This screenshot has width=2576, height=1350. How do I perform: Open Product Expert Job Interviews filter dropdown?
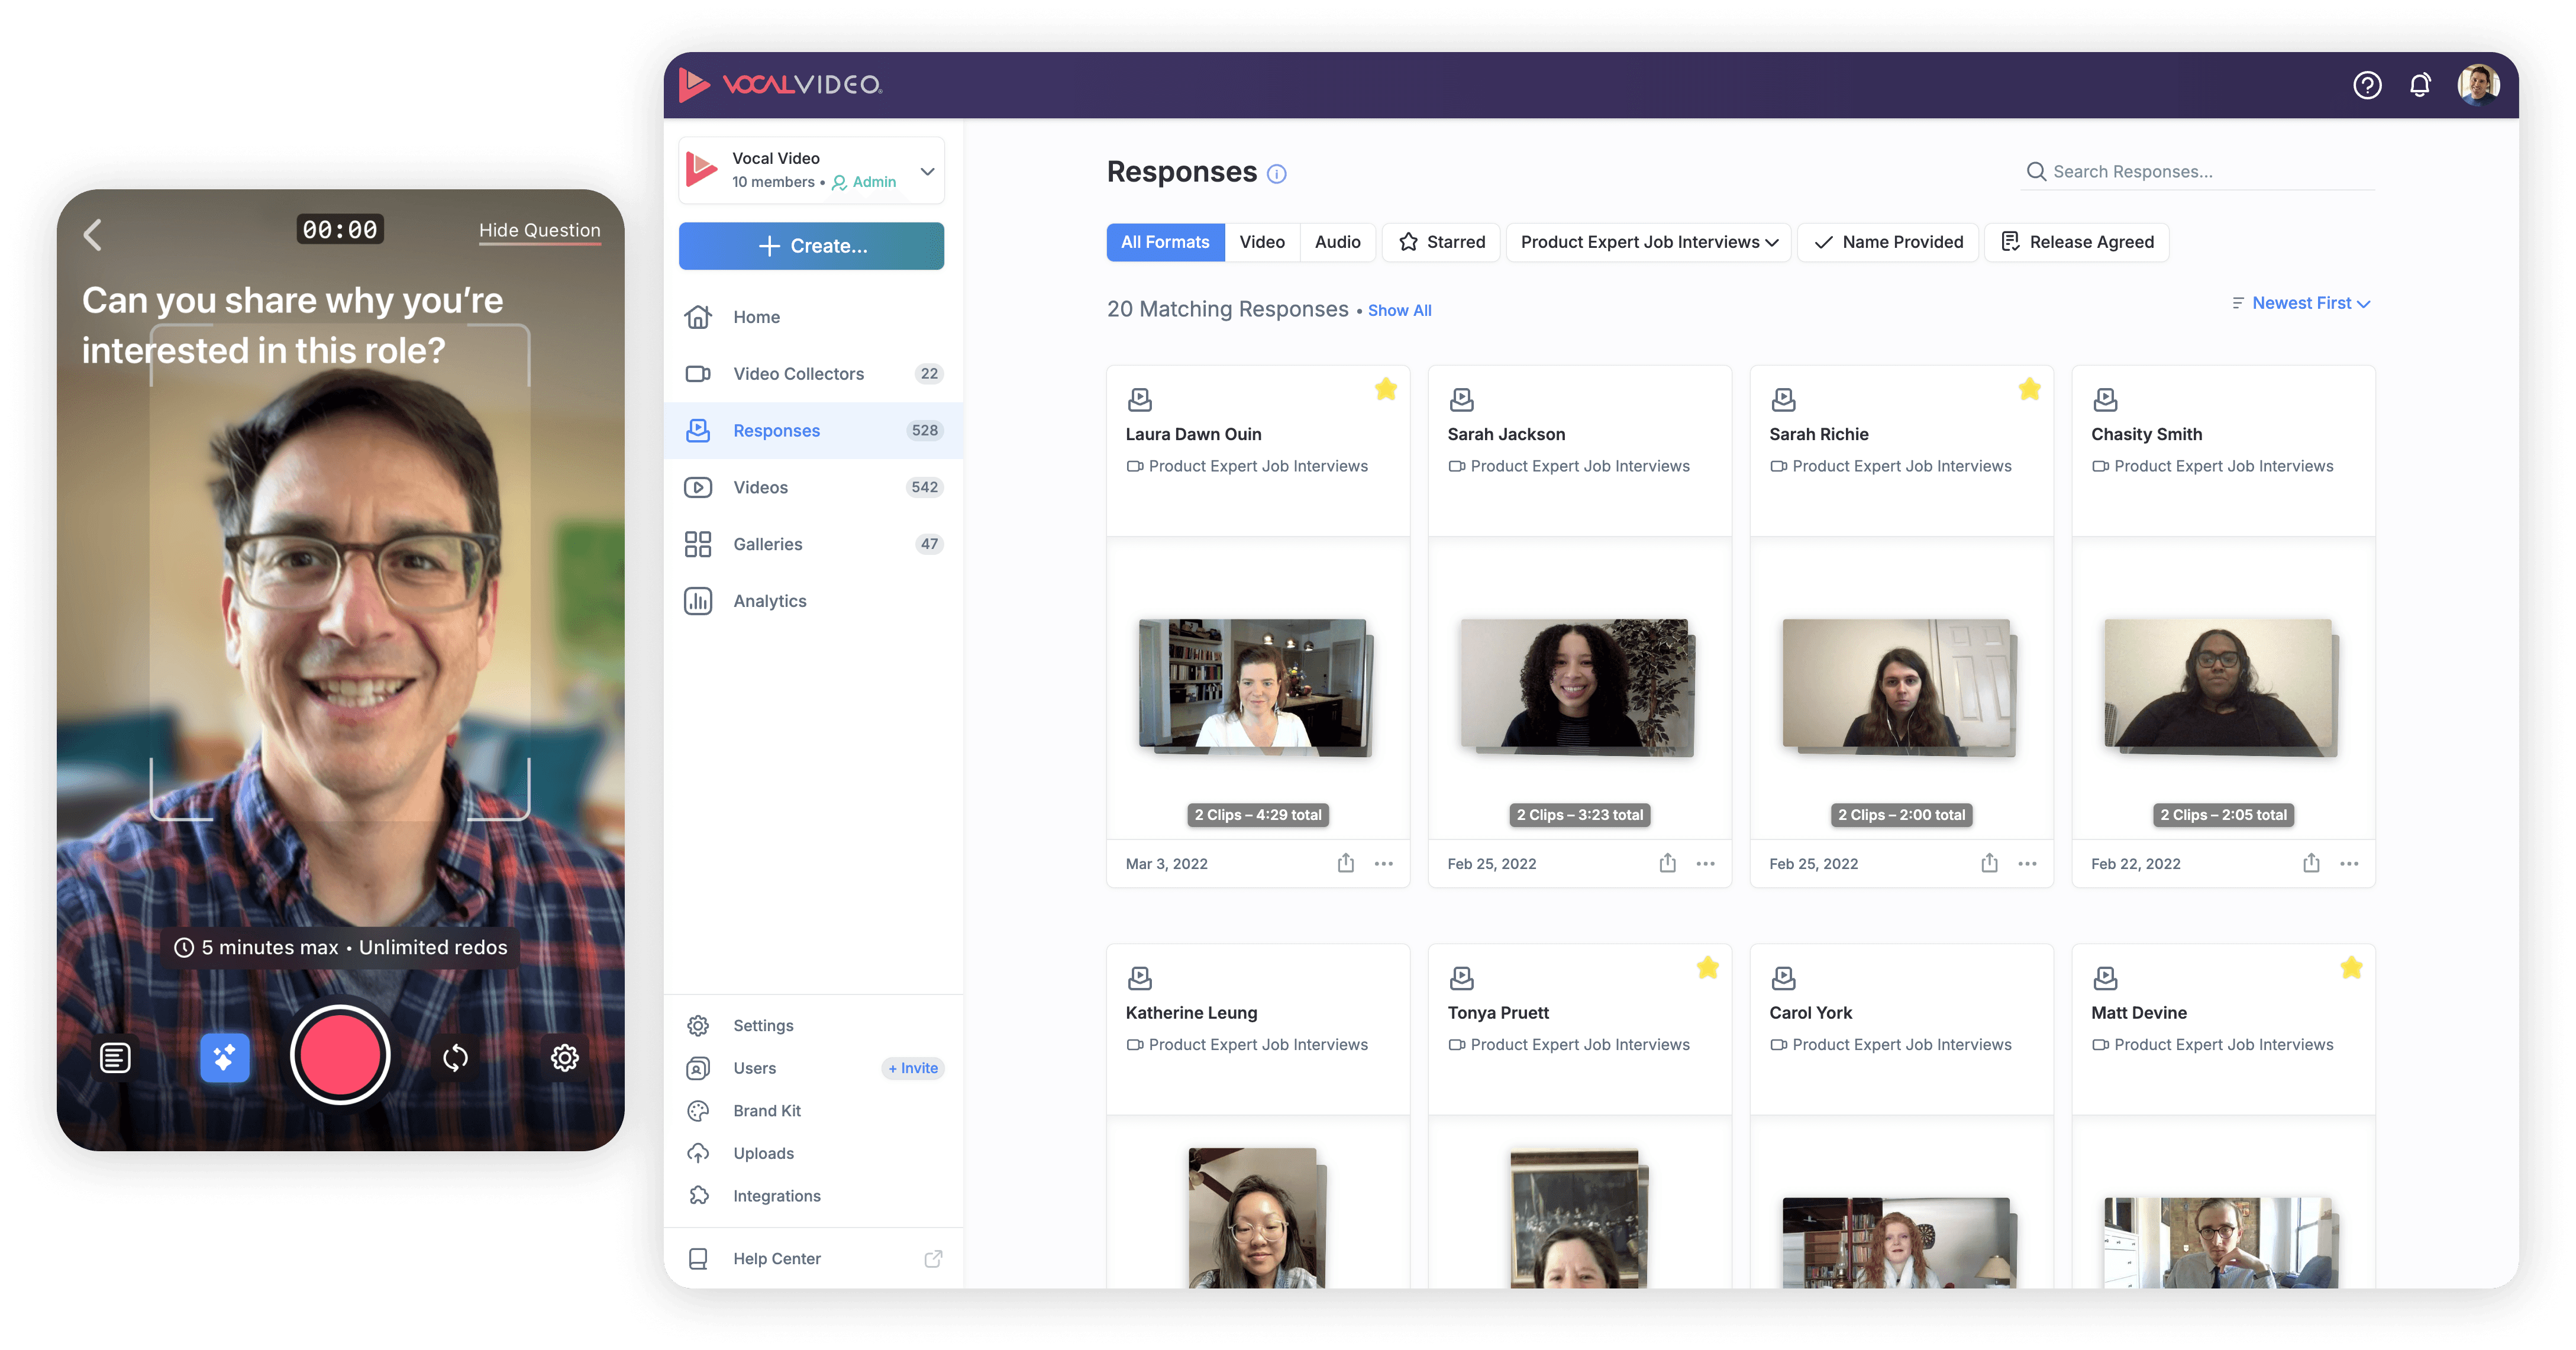tap(1649, 242)
